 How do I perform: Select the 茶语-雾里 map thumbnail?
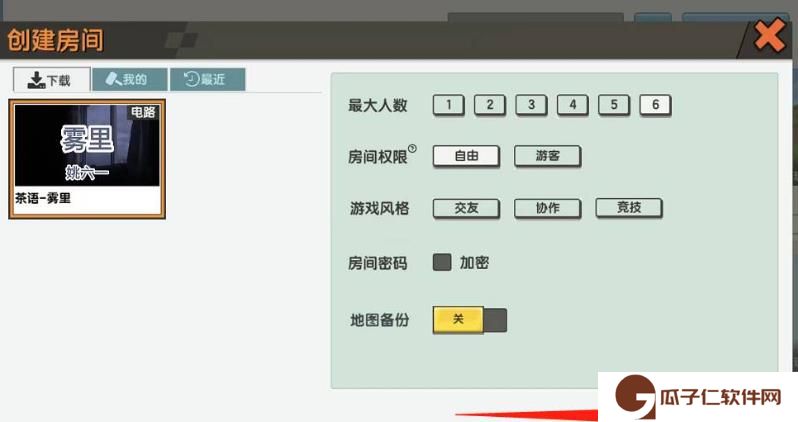(87, 159)
